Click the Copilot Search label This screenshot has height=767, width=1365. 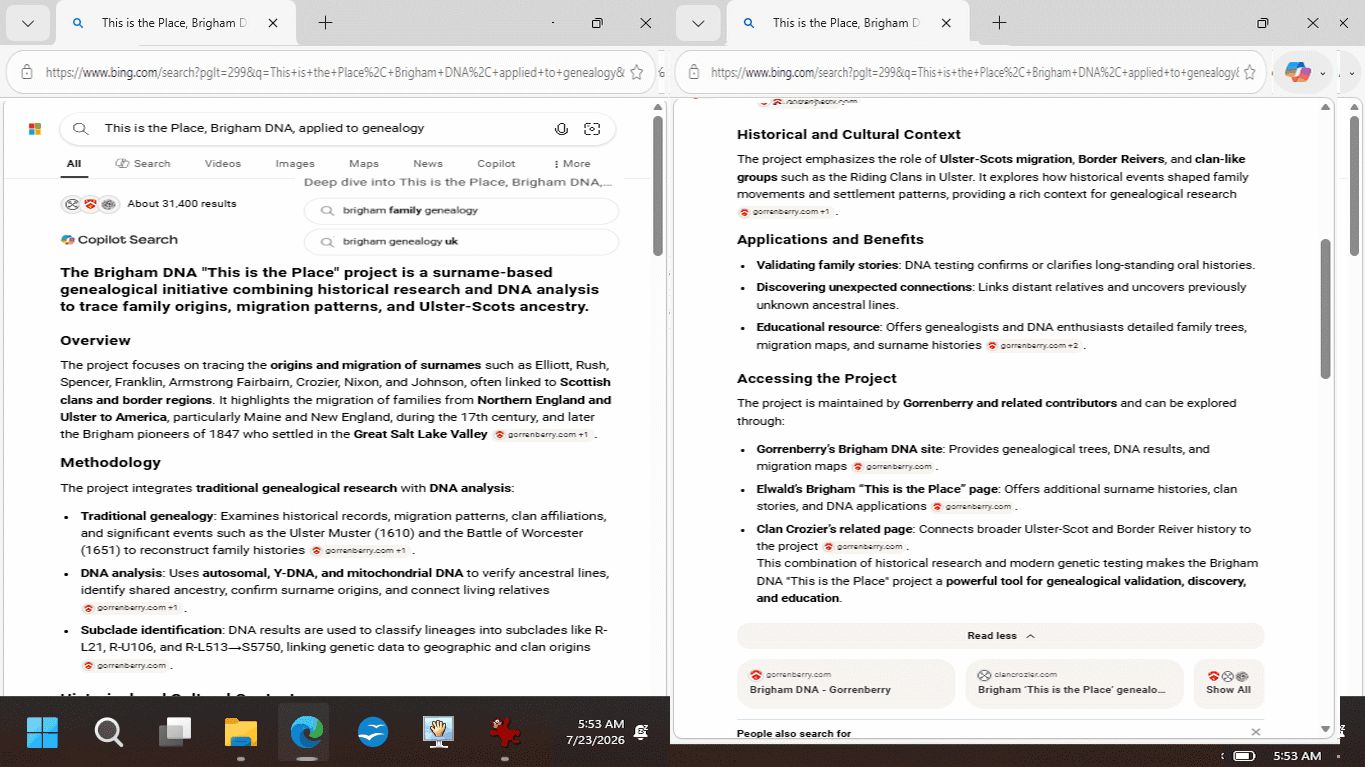coord(119,240)
